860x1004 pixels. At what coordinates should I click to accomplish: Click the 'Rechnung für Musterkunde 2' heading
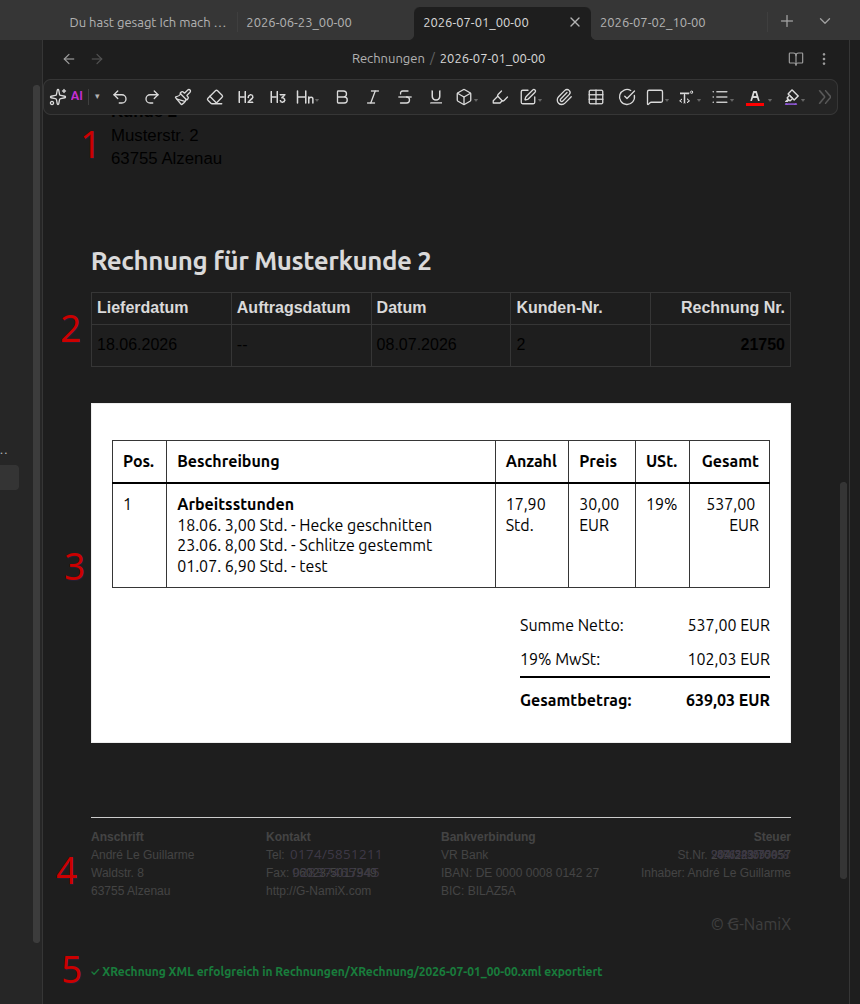(261, 261)
